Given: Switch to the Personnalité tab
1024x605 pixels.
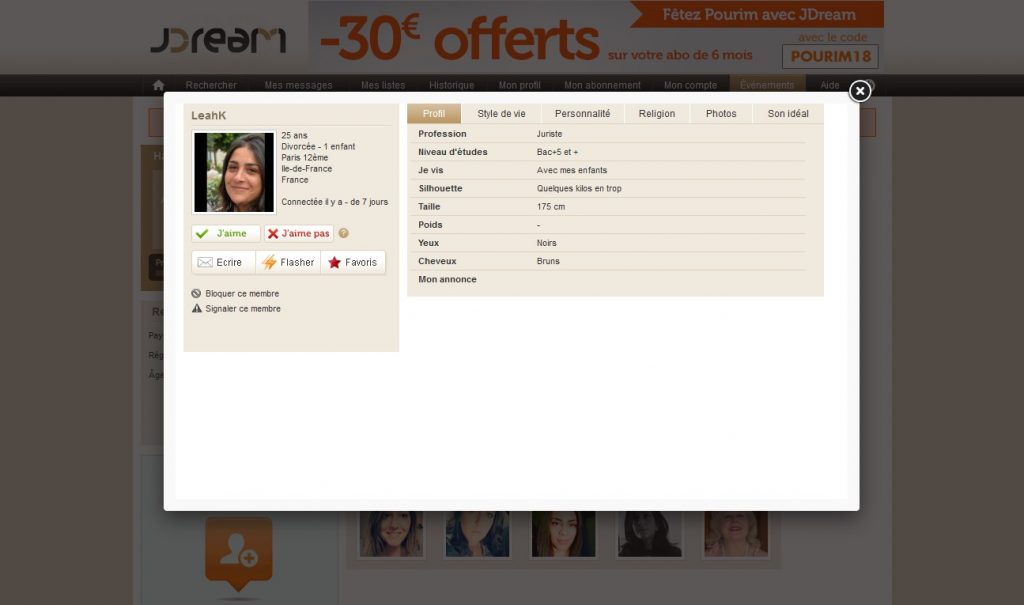Looking at the screenshot, I should coord(582,114).
